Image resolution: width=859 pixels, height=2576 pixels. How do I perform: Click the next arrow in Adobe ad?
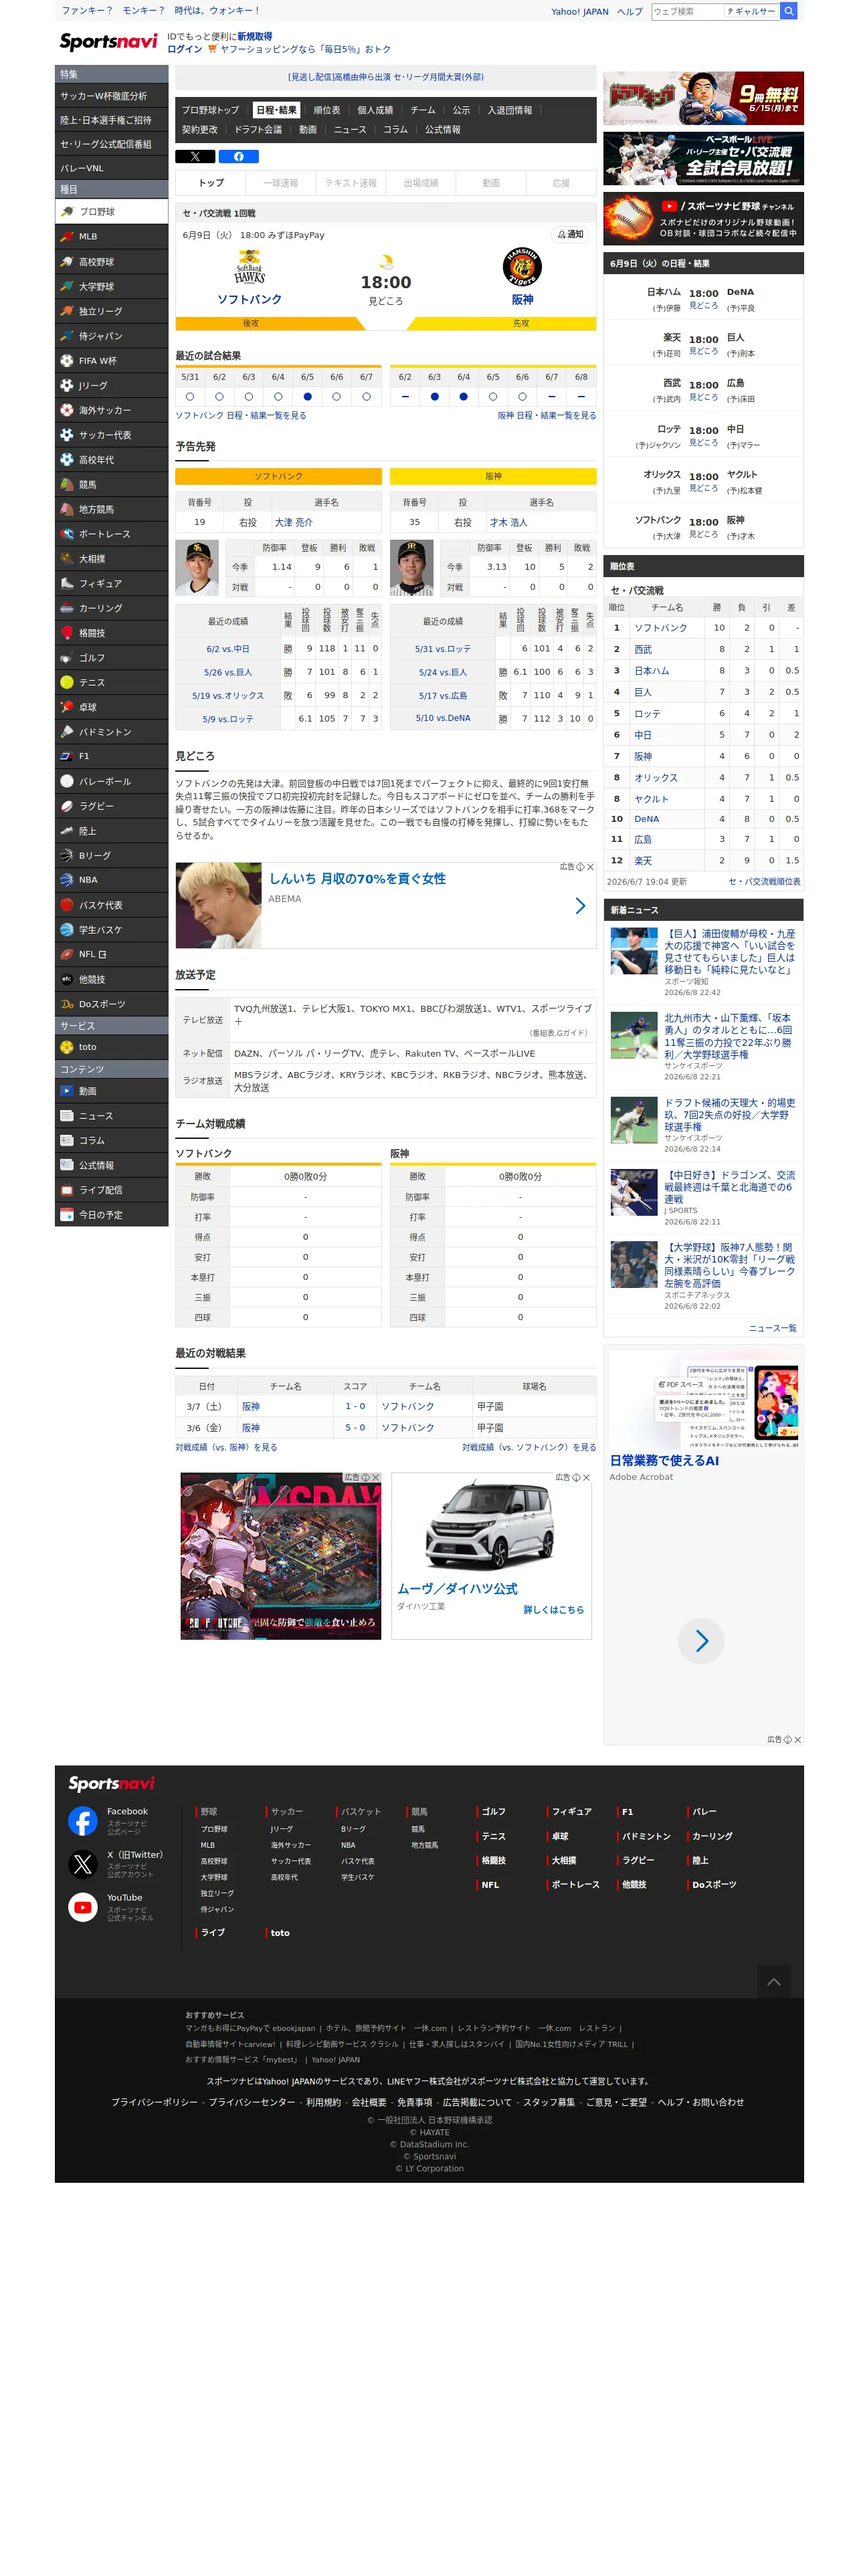pos(701,1641)
